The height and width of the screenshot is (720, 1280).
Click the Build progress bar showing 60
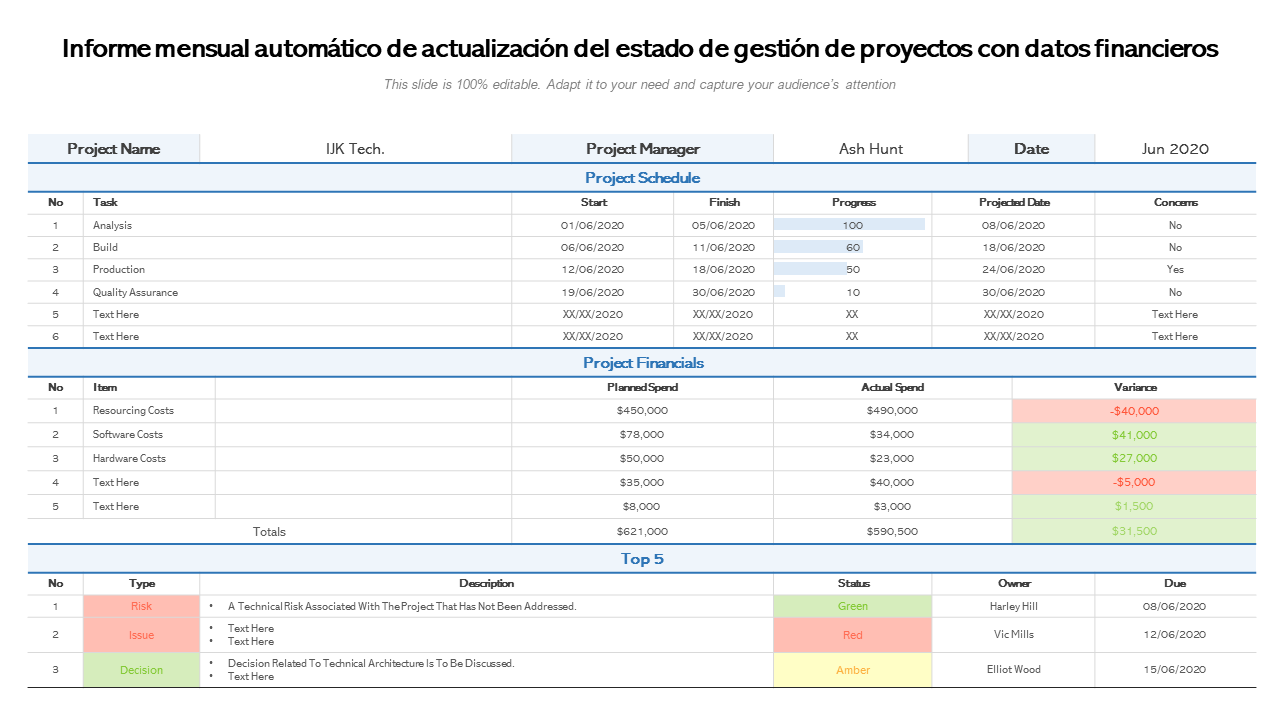click(819, 247)
